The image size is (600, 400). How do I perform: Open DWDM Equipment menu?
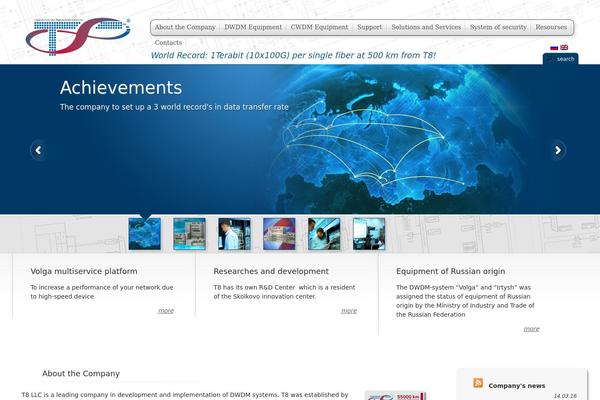(x=253, y=27)
